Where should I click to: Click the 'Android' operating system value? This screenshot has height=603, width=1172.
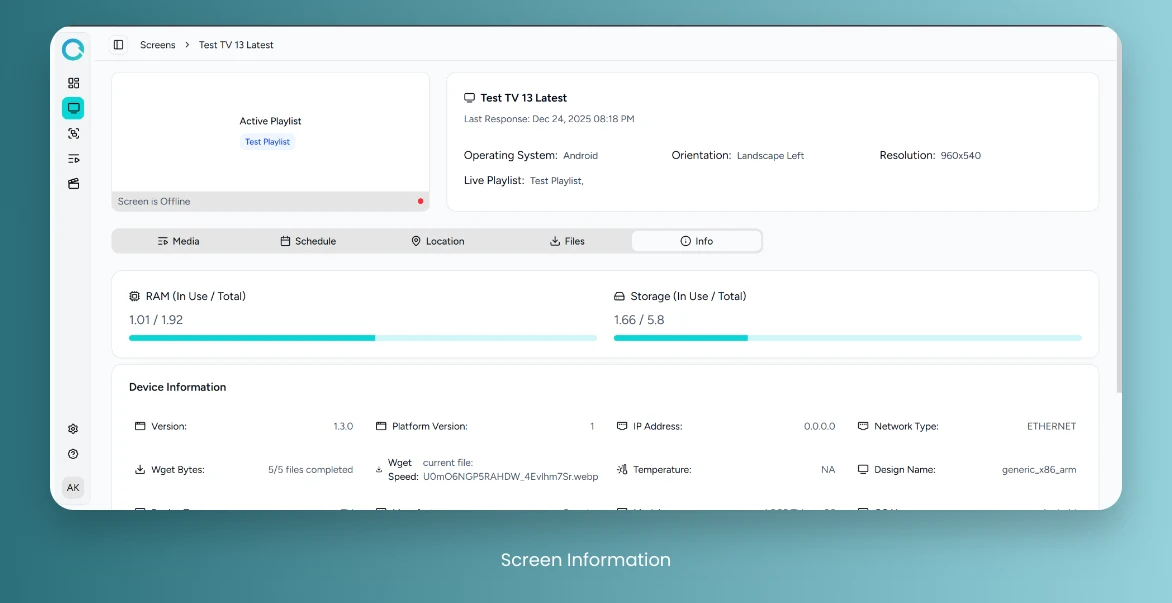581,156
